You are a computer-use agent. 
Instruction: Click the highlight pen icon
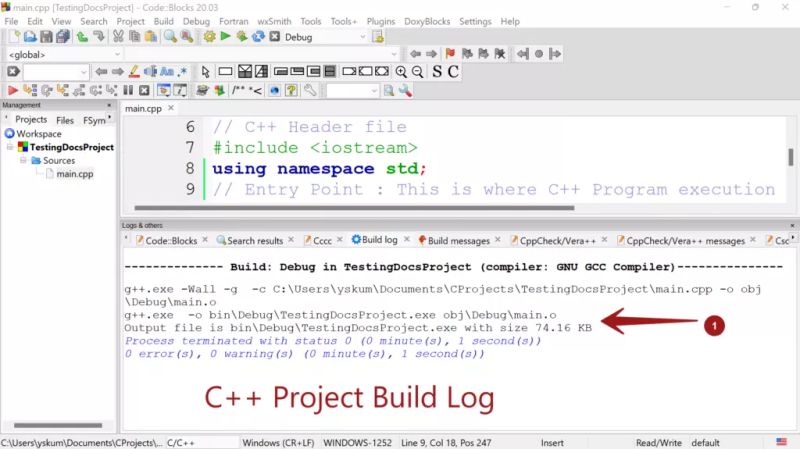pyautogui.click(x=134, y=72)
